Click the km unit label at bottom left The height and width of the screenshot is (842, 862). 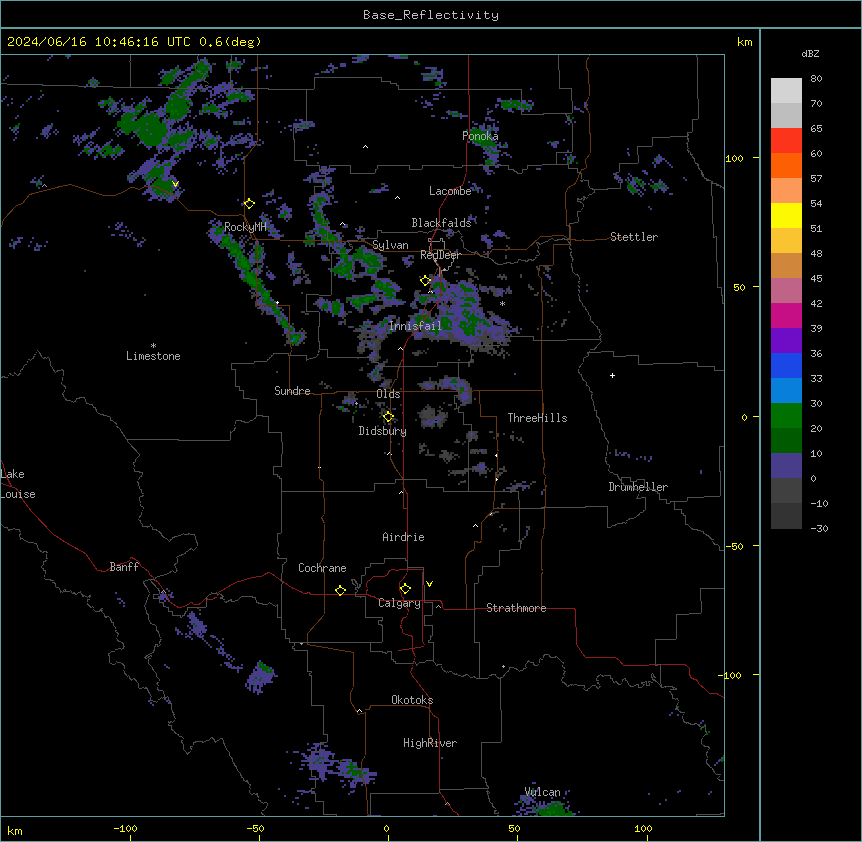15,830
